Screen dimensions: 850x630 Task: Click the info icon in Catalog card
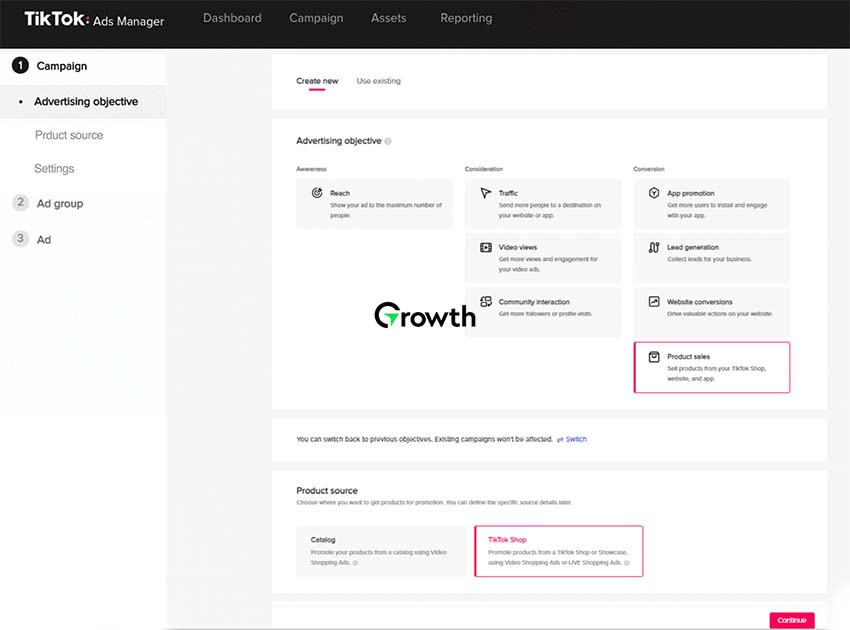click(x=356, y=563)
